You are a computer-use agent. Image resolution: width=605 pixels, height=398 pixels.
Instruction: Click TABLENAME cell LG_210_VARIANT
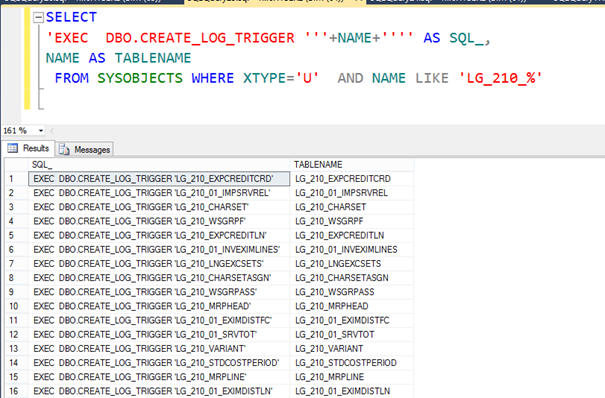(x=352, y=349)
